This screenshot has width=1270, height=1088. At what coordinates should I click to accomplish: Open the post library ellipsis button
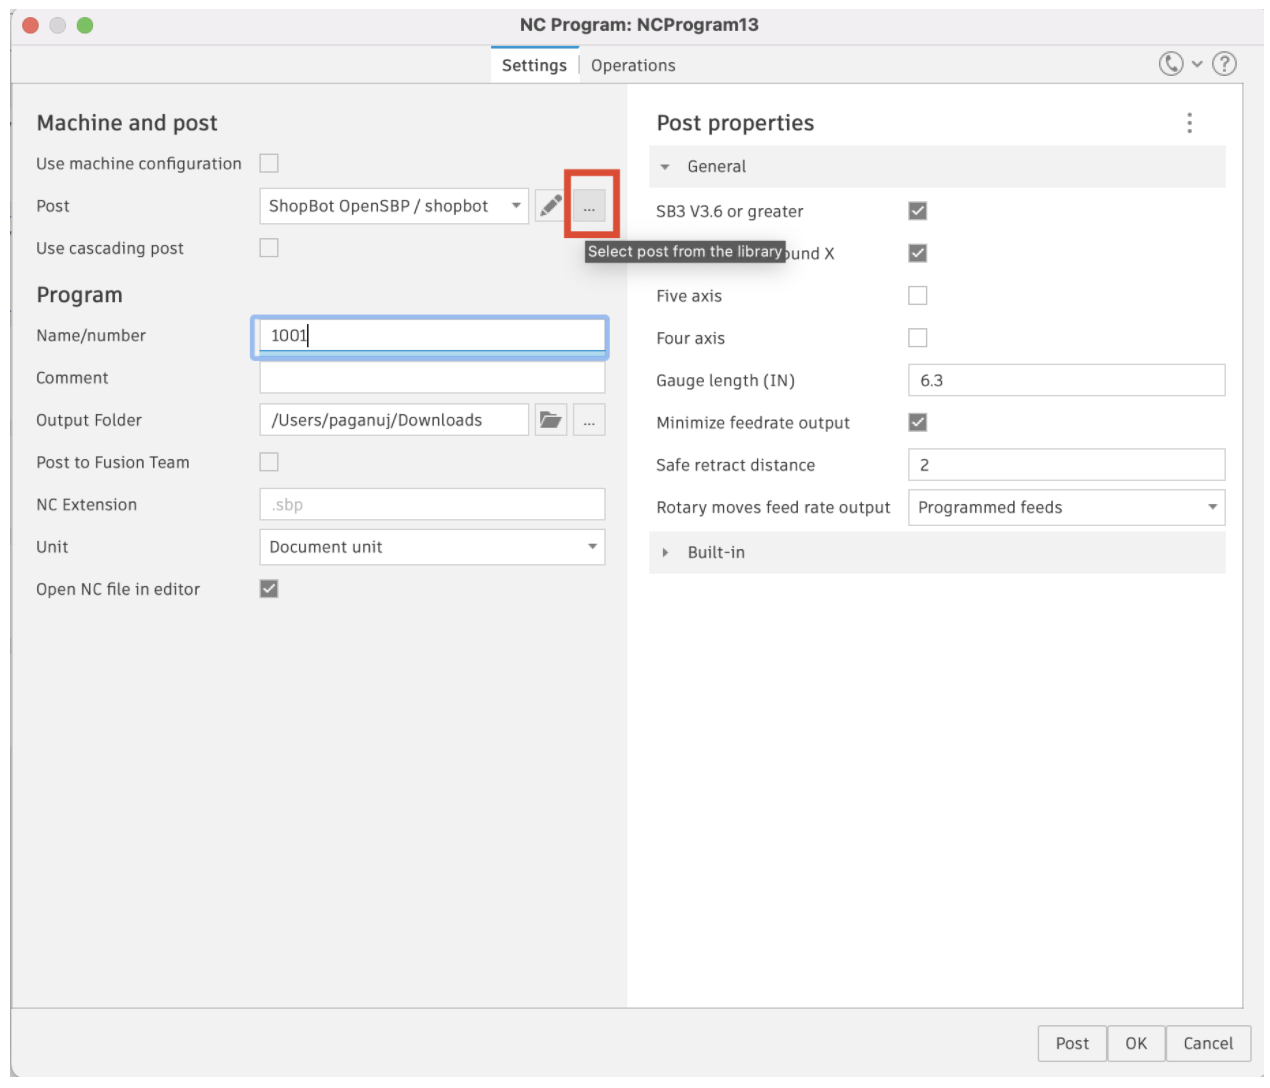589,207
